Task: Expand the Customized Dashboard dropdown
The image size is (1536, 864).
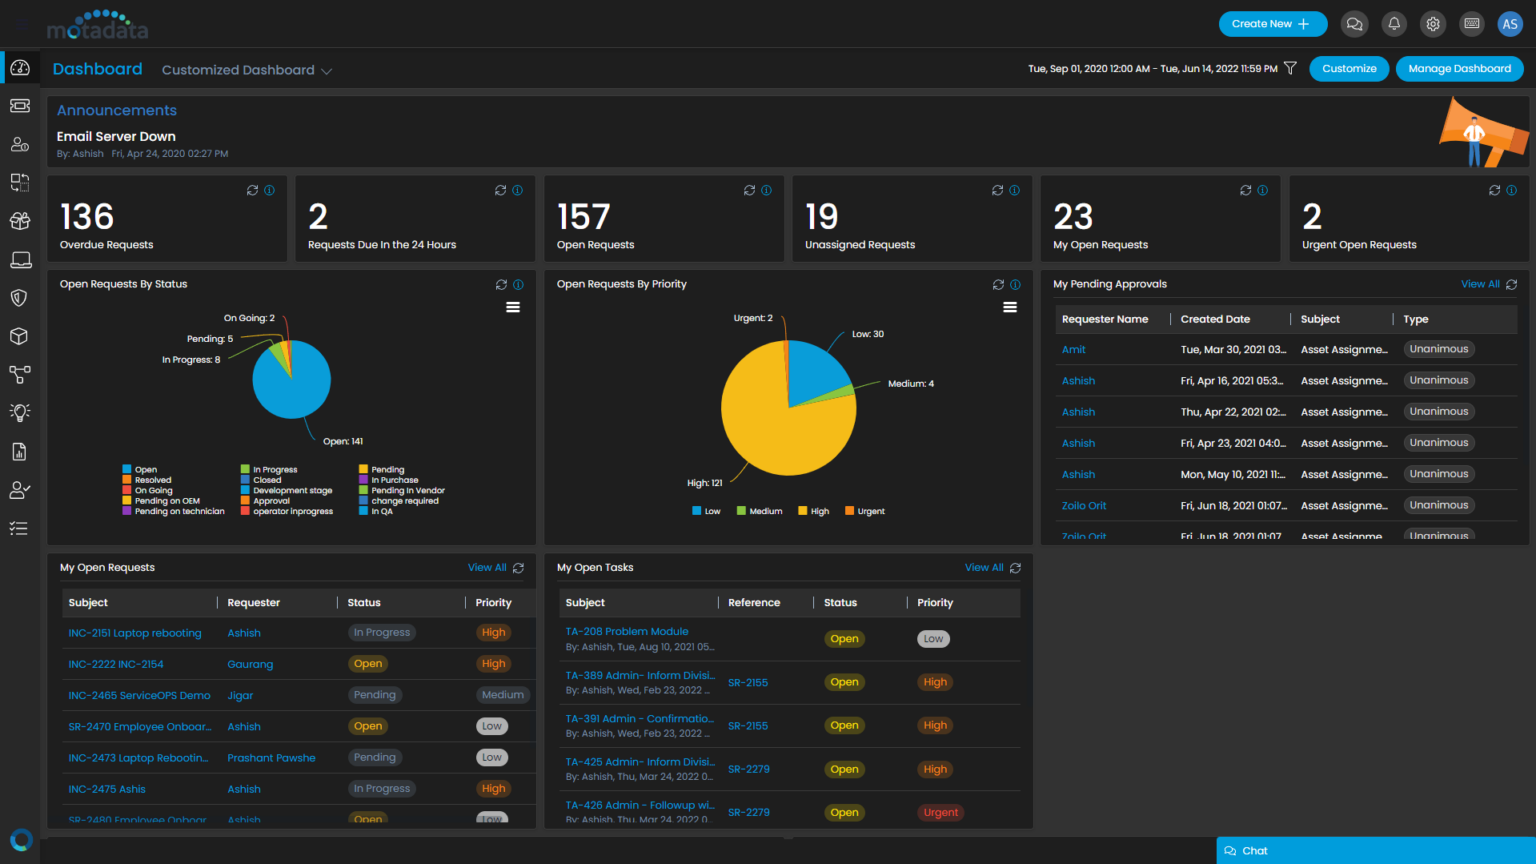Action: tap(246, 70)
